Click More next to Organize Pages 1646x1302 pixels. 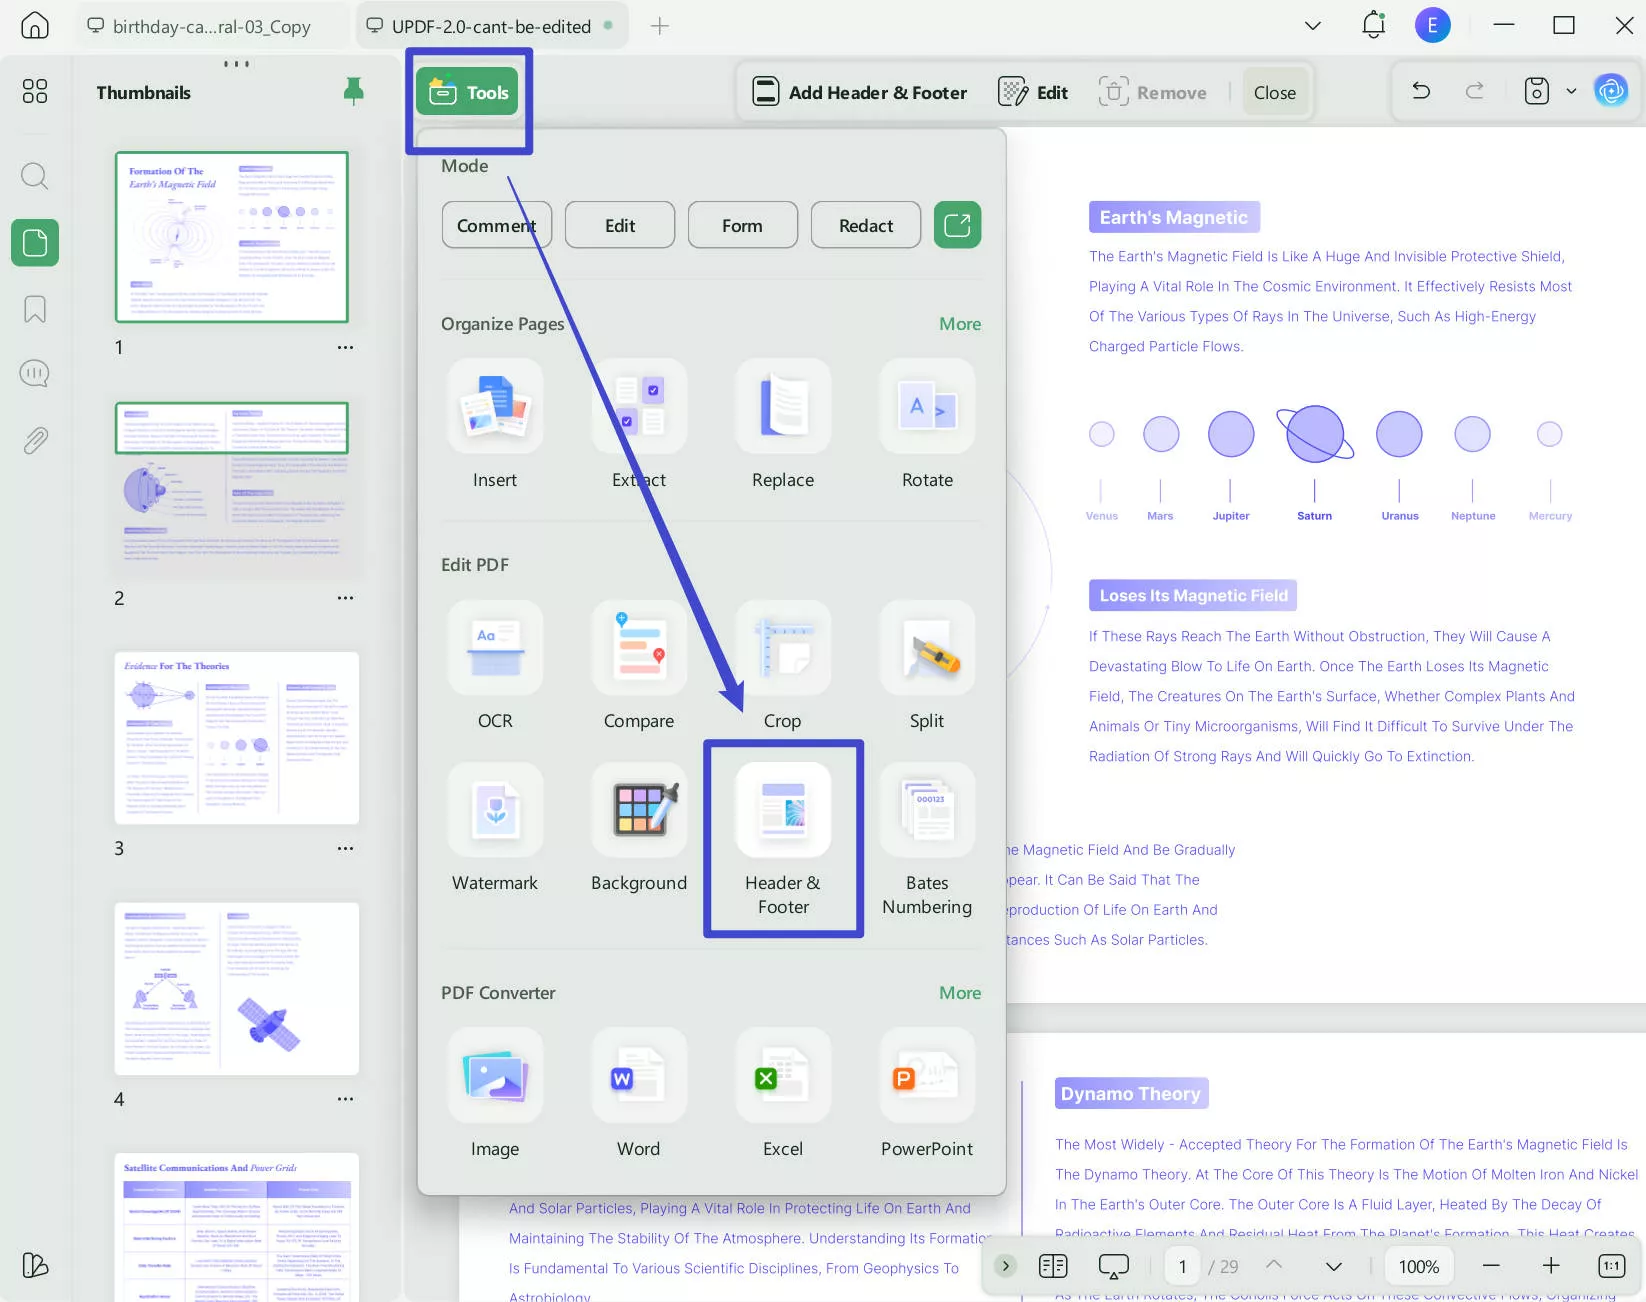[959, 324]
